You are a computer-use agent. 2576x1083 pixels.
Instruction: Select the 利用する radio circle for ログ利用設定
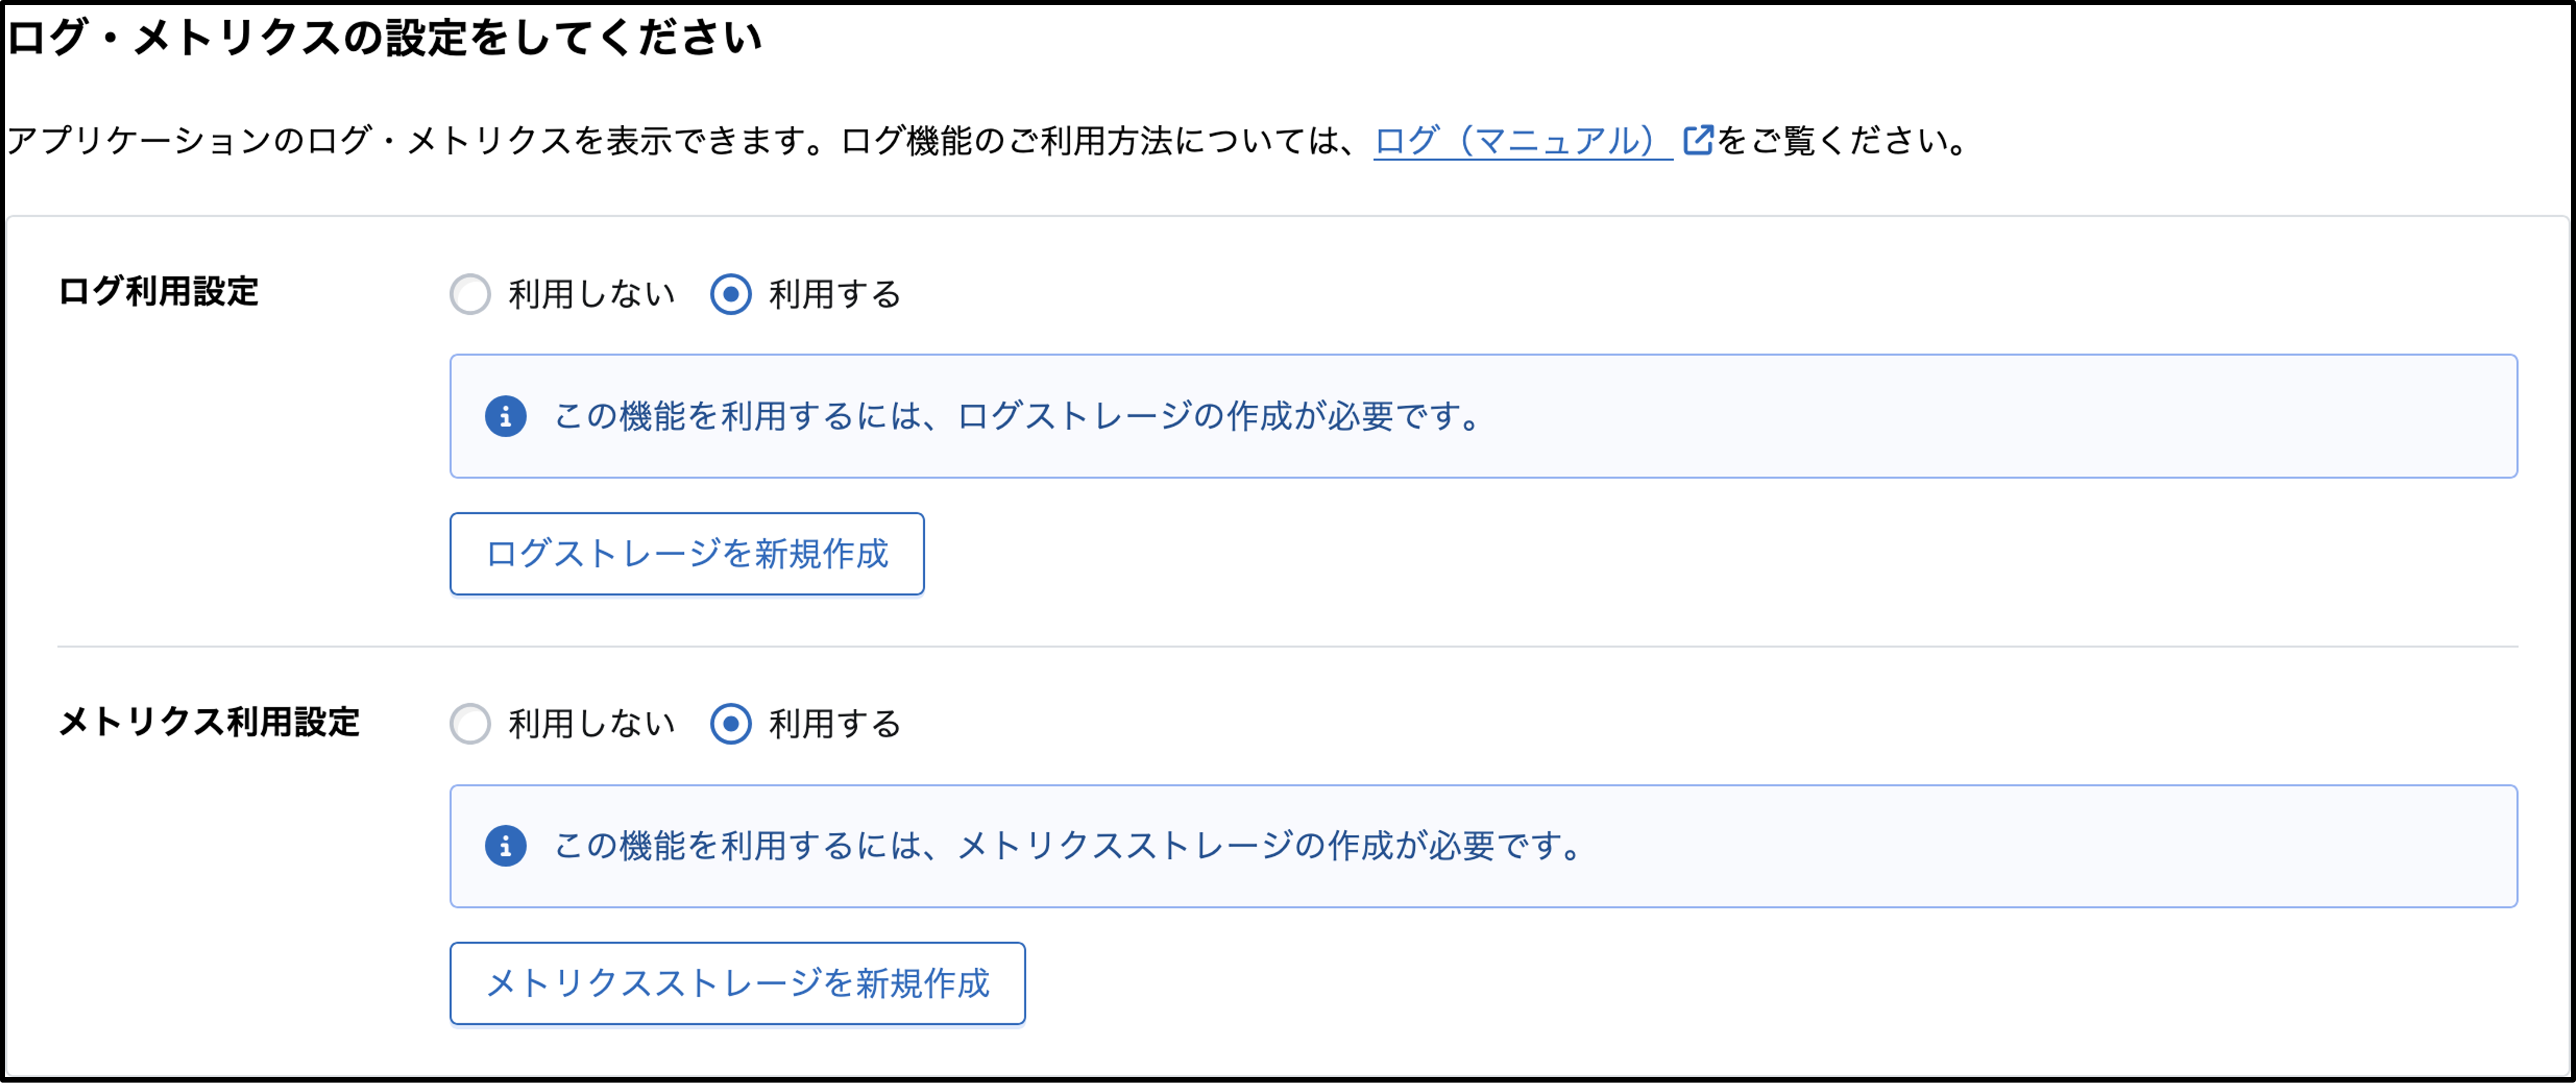(731, 294)
